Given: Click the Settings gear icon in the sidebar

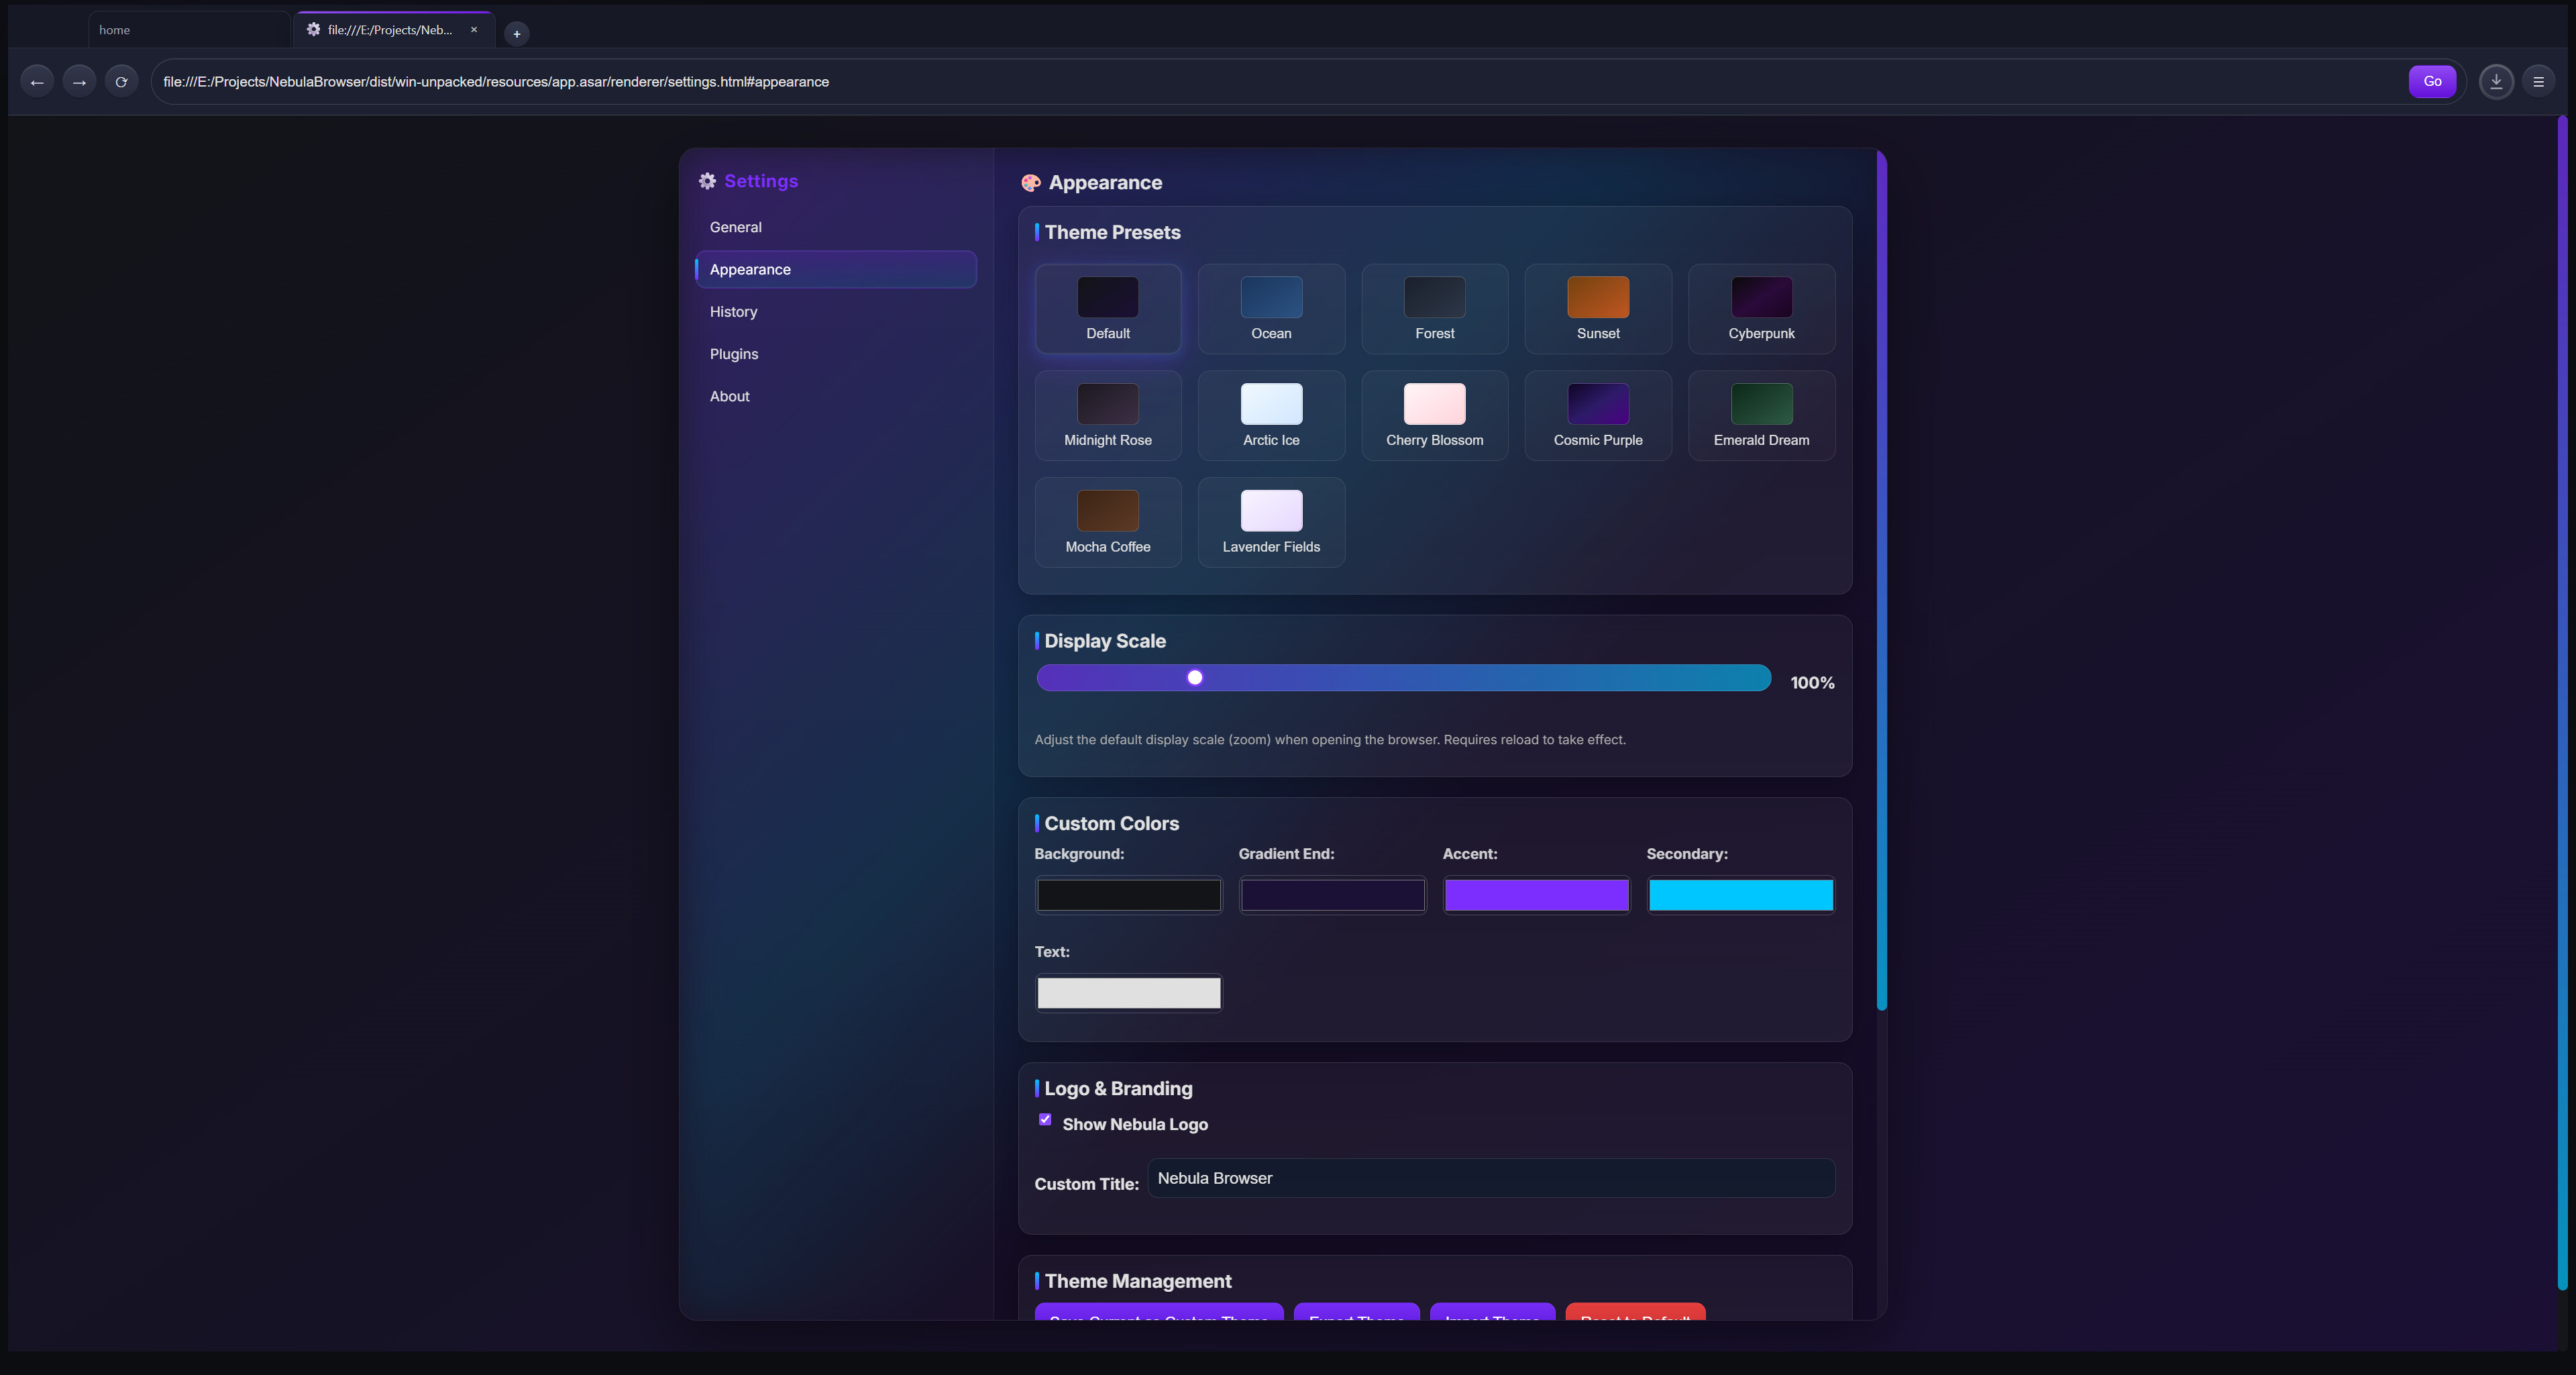Looking at the screenshot, I should pos(707,180).
